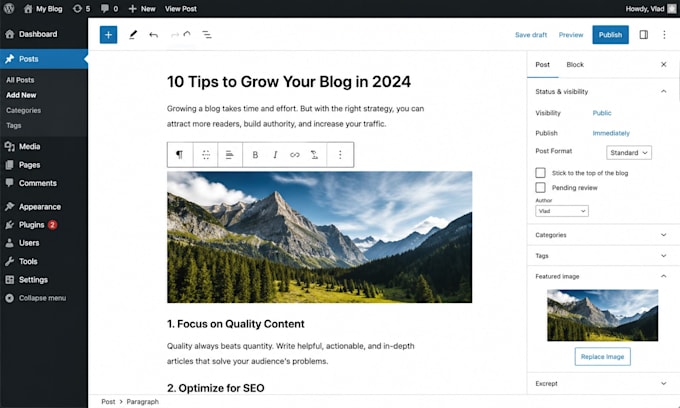Screen dimensions: 680x408
Task: Open the My Blog site link
Action: click(x=43, y=9)
